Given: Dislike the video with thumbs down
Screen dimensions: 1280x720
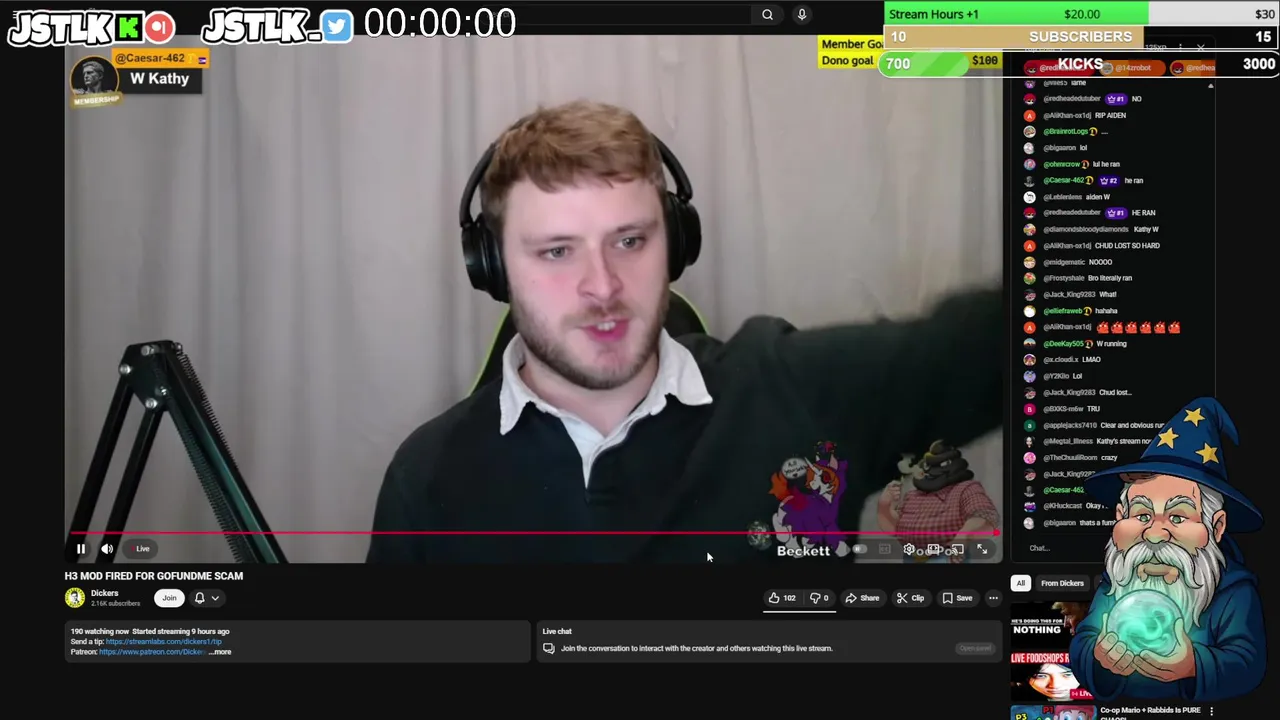Looking at the screenshot, I should pyautogui.click(x=819, y=598).
